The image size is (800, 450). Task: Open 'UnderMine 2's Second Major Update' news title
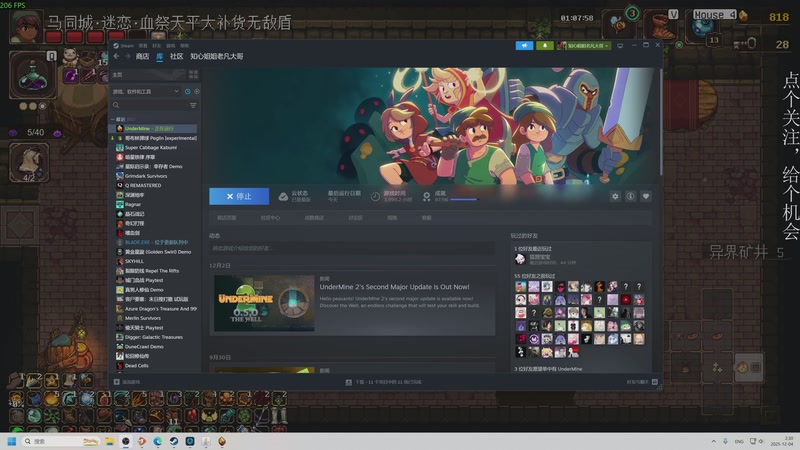pyautogui.click(x=394, y=287)
